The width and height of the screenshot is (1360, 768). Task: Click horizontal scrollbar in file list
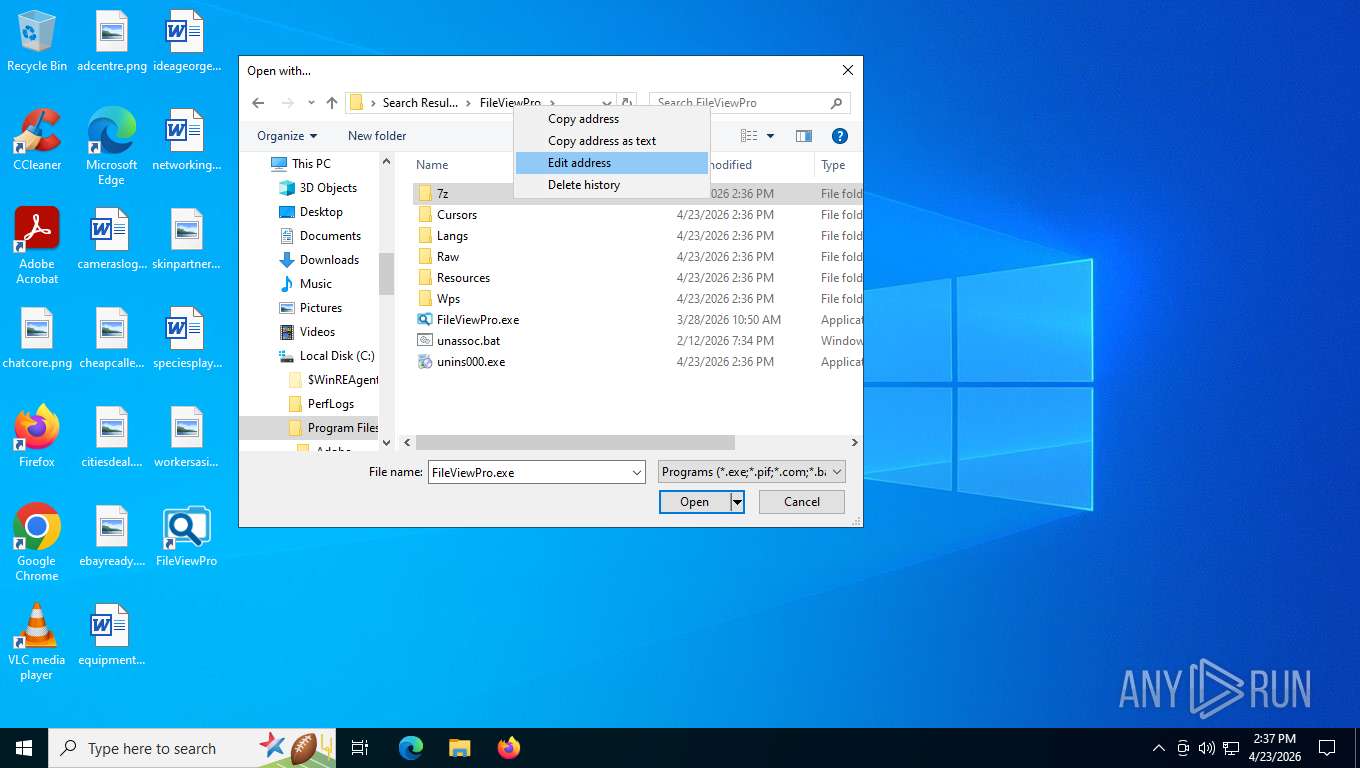(575, 442)
